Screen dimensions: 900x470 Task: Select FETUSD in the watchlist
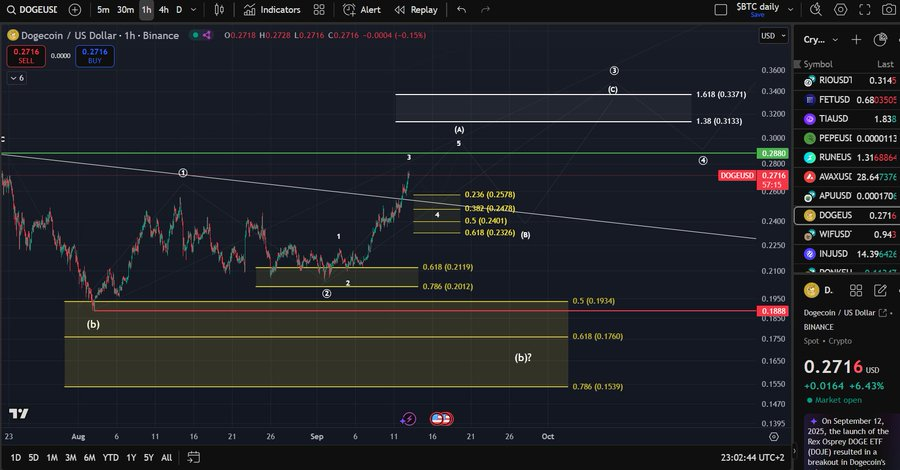[x=849, y=99]
